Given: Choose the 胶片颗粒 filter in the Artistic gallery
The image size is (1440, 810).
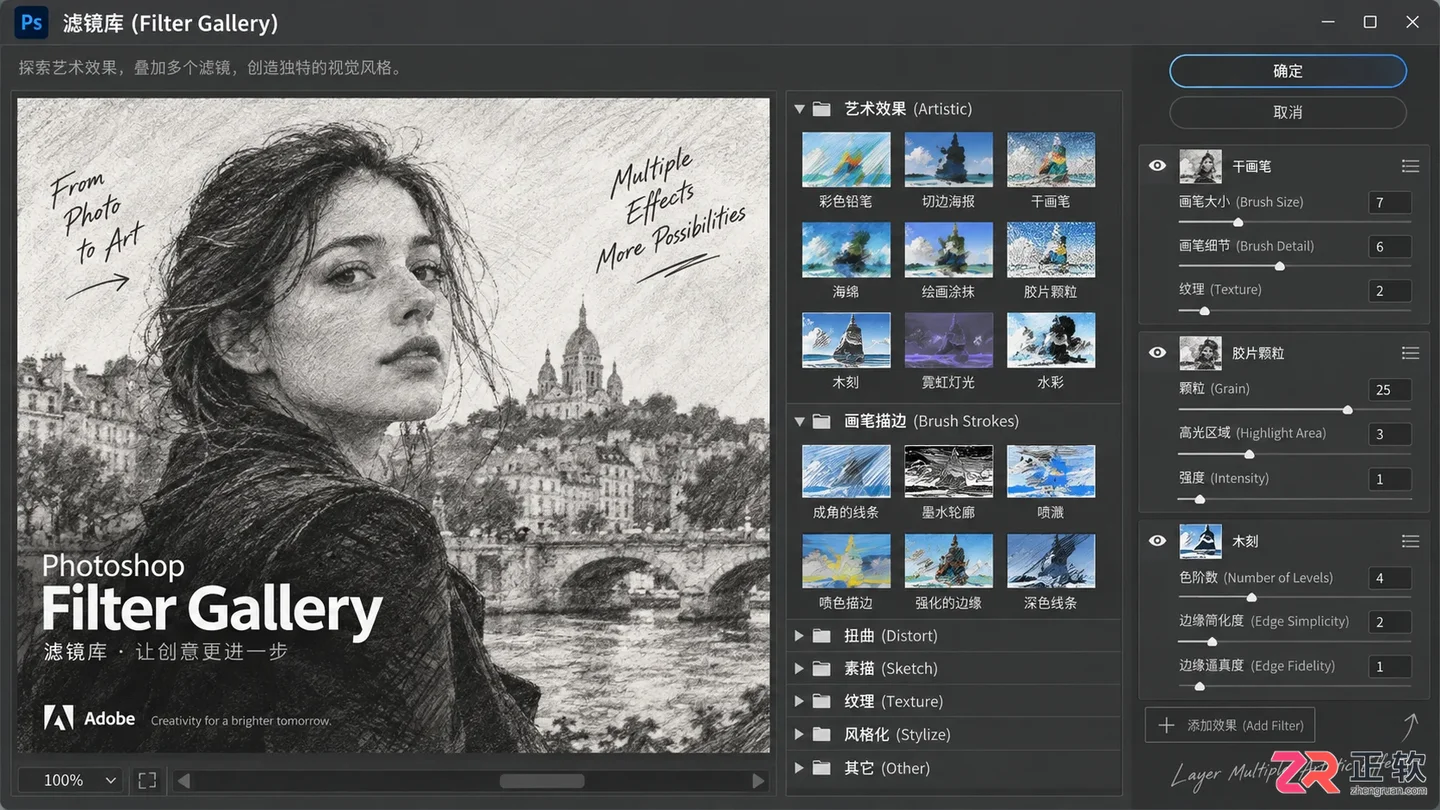Looking at the screenshot, I should 1050,250.
